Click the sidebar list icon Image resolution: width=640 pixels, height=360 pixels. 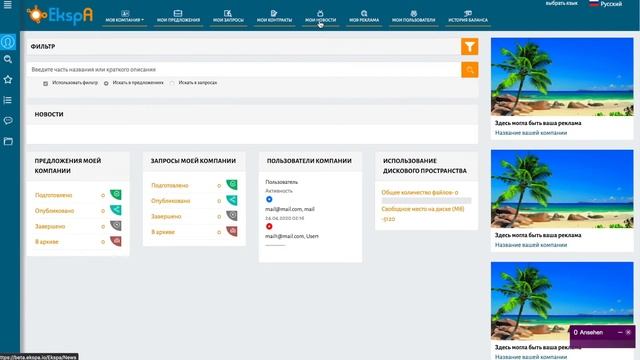tap(8, 100)
